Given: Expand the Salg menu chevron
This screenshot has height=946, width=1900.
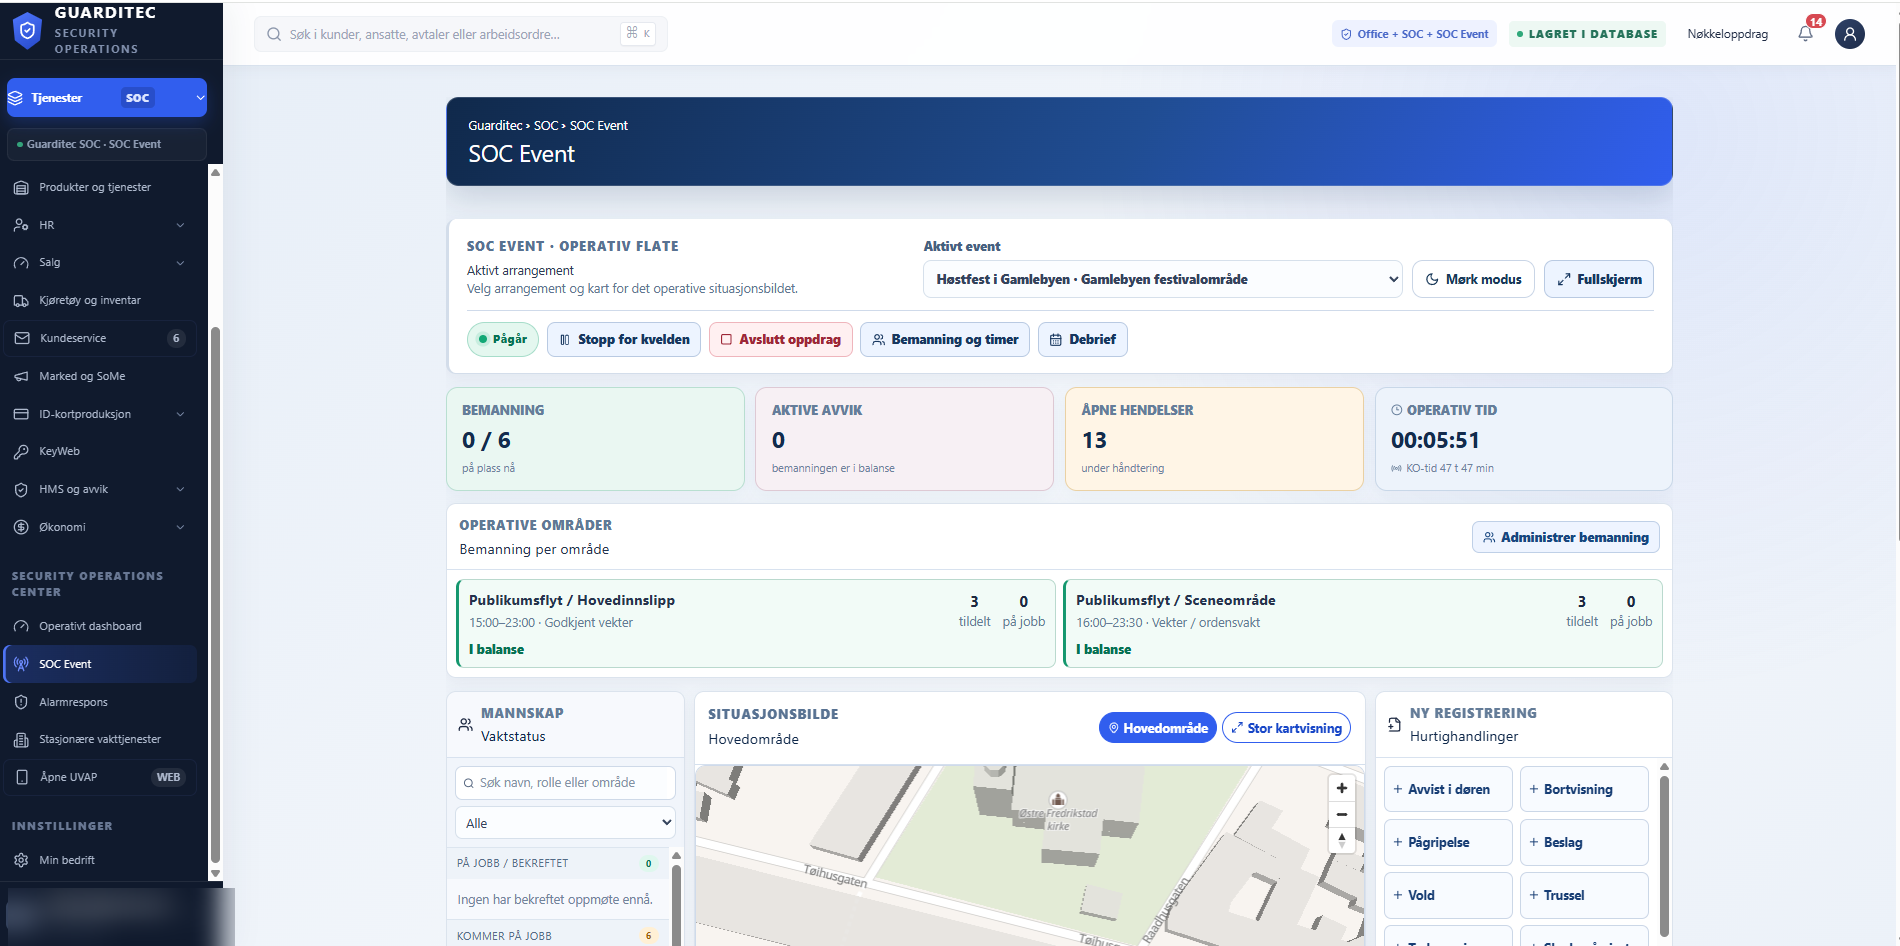Looking at the screenshot, I should pyautogui.click(x=181, y=263).
